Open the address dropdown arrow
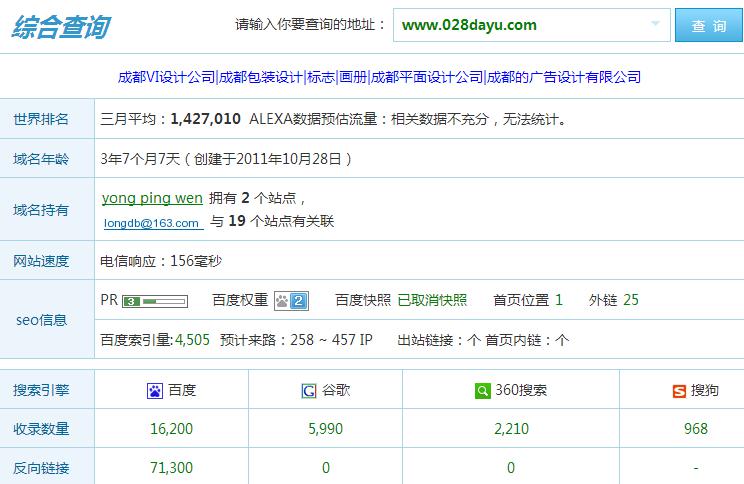 pos(656,25)
